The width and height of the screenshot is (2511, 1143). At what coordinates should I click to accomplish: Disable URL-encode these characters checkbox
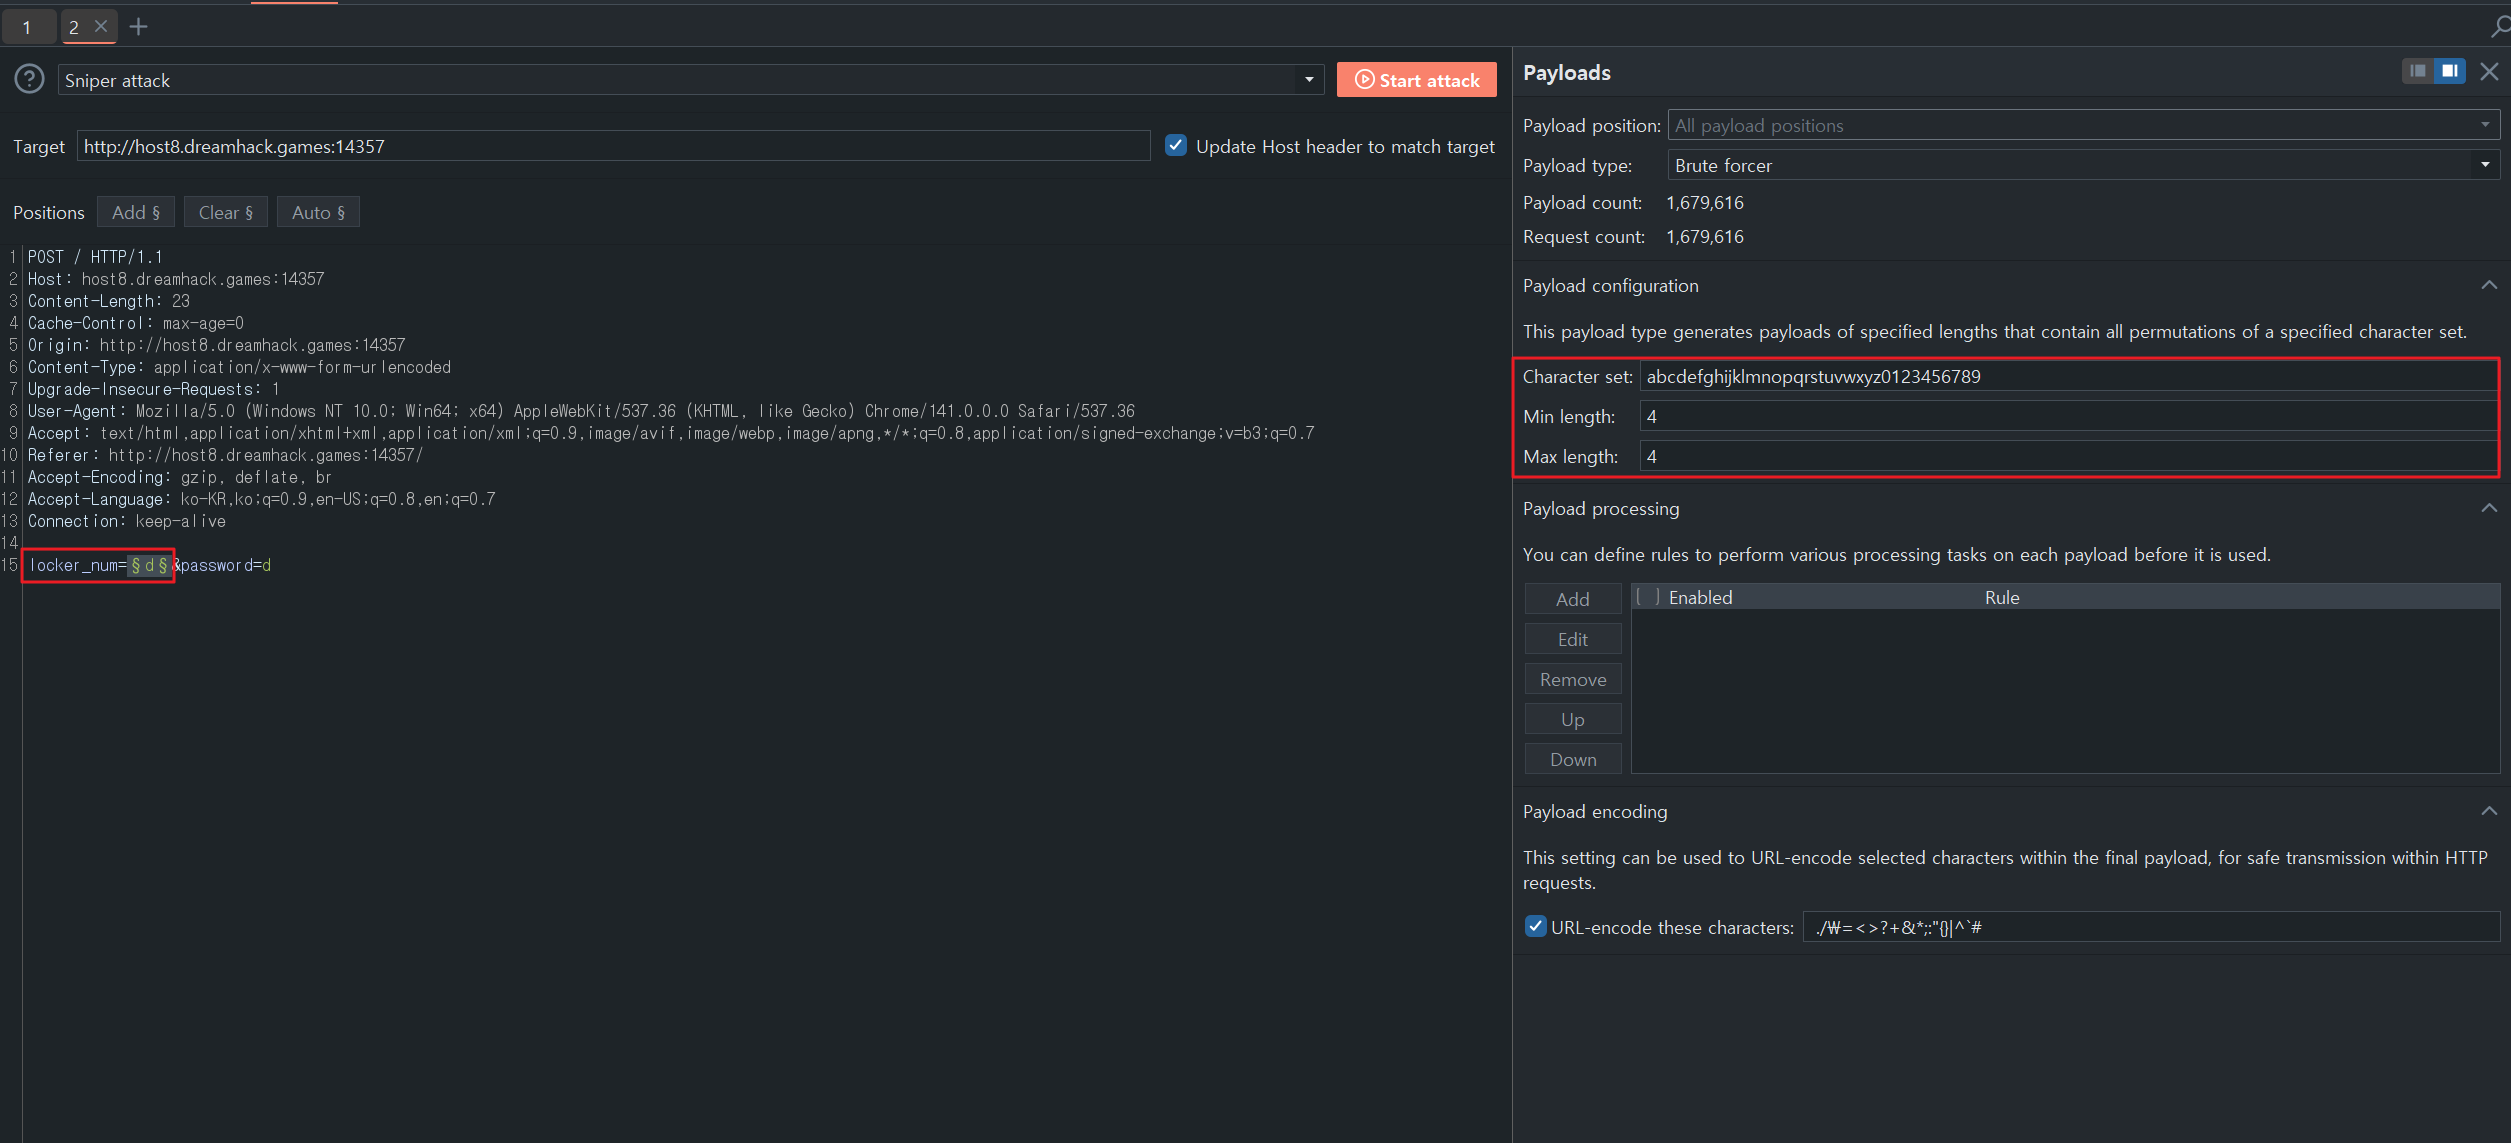pyautogui.click(x=1535, y=927)
